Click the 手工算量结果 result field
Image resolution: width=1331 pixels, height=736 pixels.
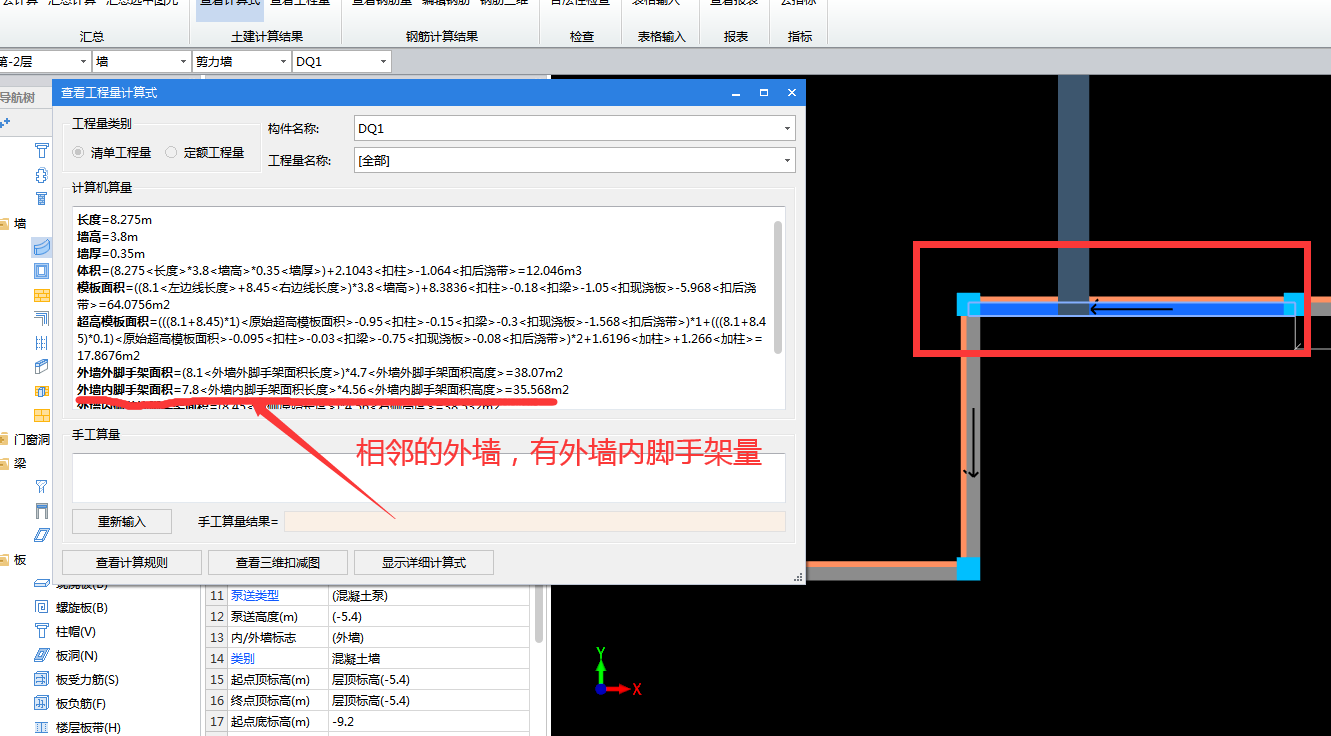pyautogui.click(x=535, y=521)
